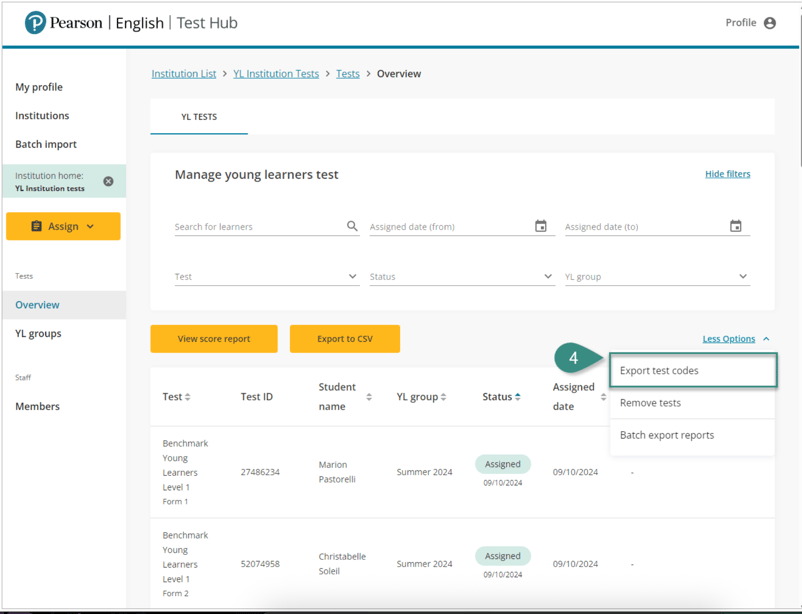Image resolution: width=802 pixels, height=614 pixels.
Task: Click the View score report button
Action: click(214, 339)
